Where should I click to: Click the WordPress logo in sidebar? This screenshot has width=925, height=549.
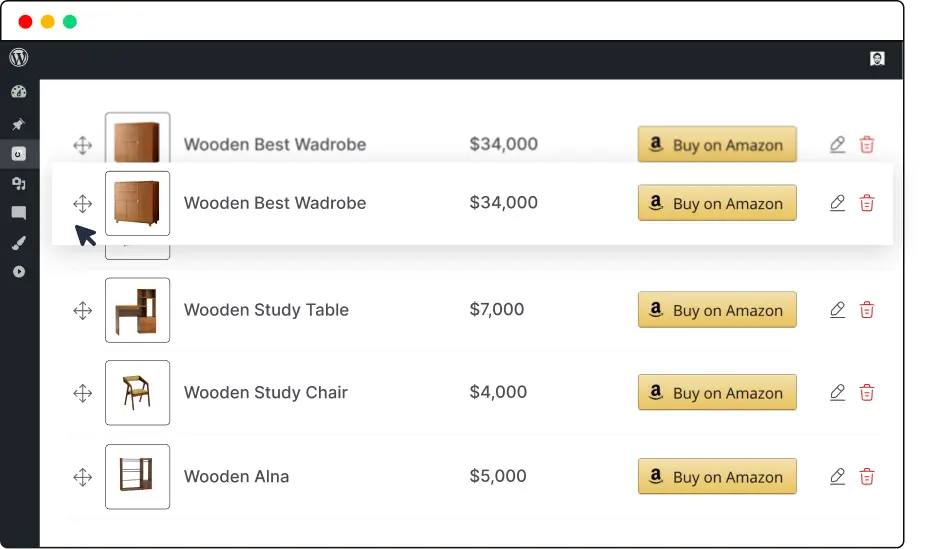tap(19, 57)
